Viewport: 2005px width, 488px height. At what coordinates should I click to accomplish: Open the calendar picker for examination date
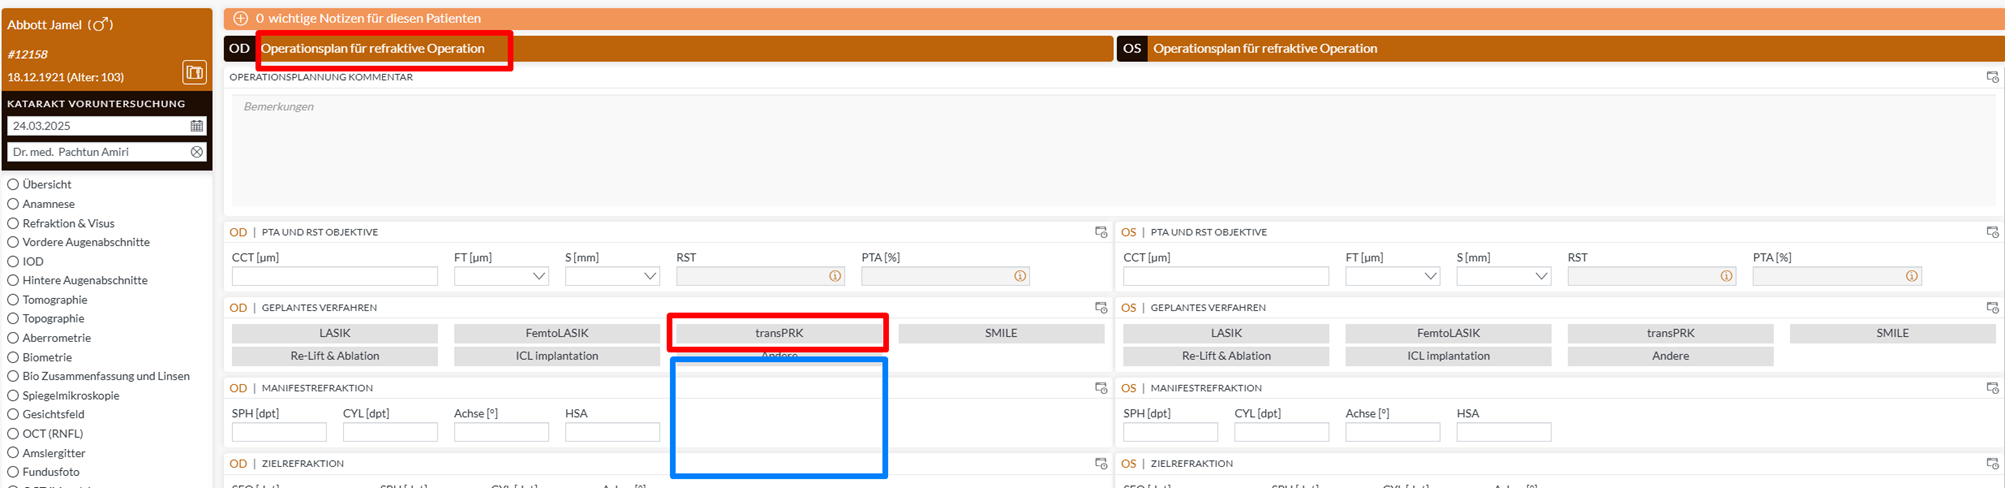197,126
